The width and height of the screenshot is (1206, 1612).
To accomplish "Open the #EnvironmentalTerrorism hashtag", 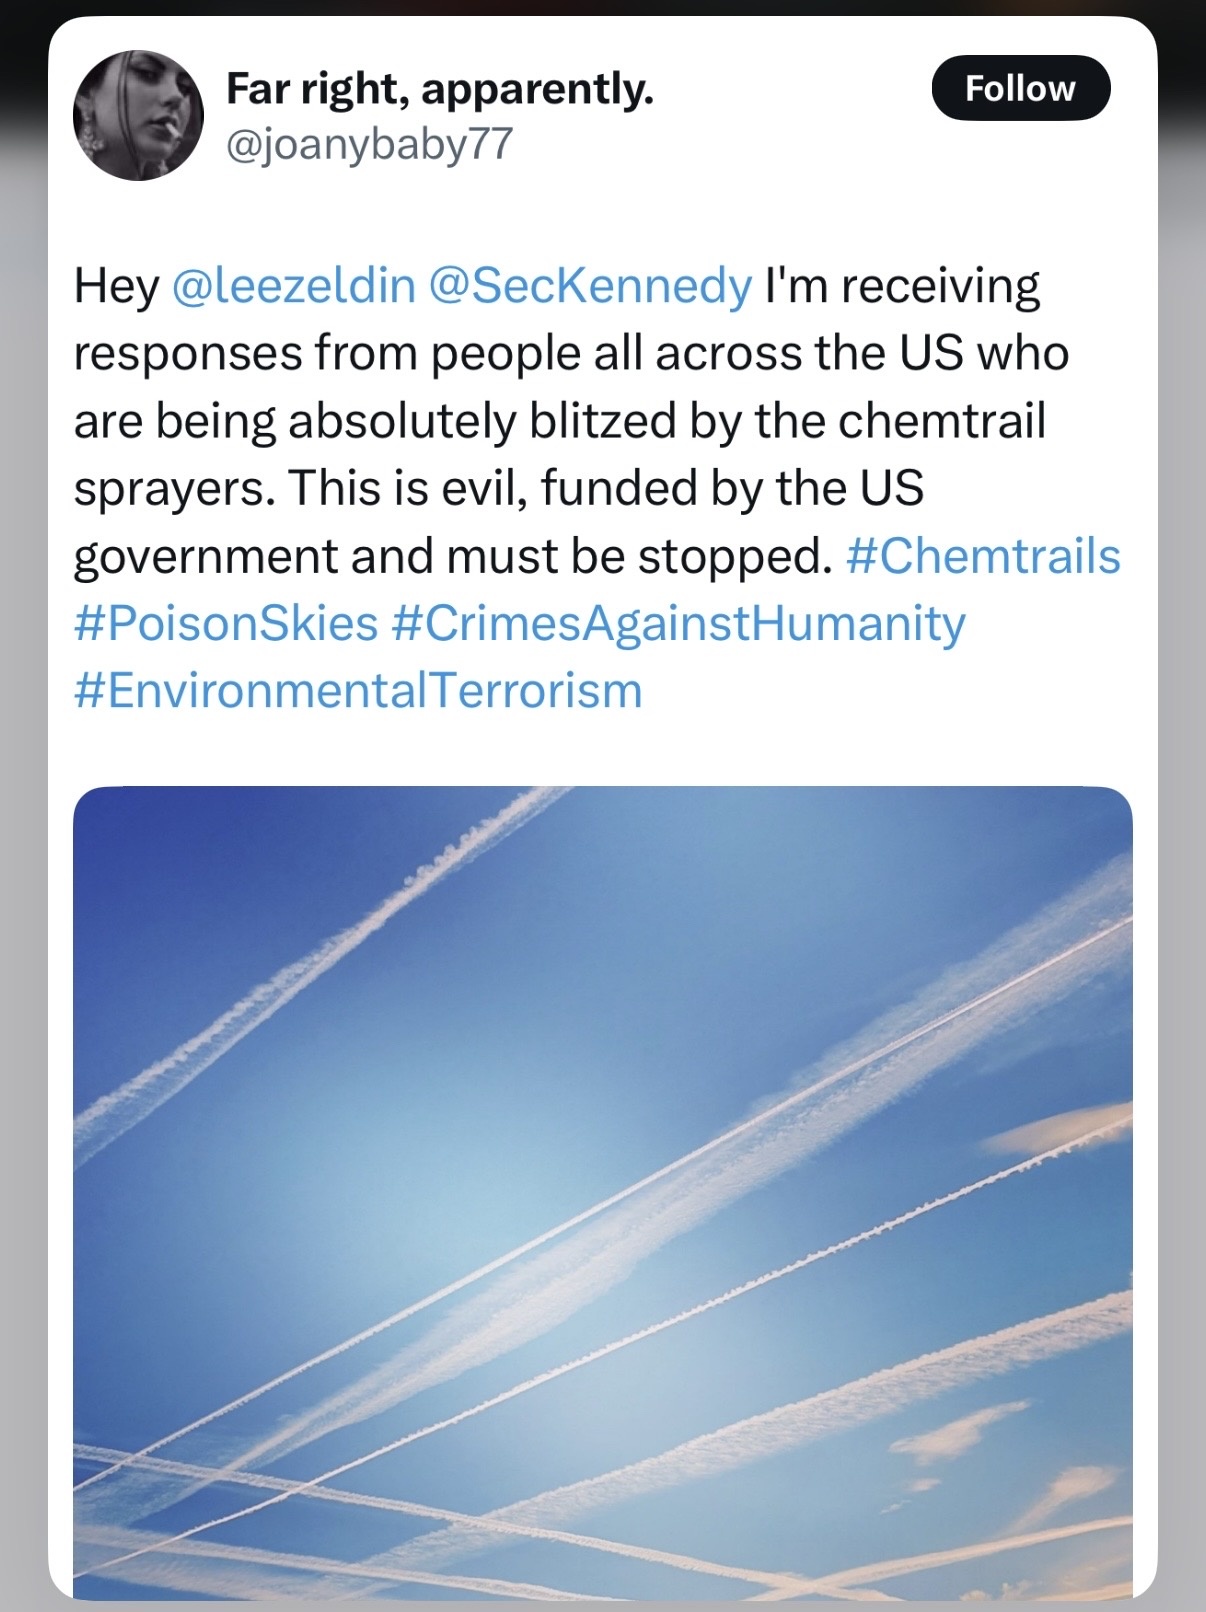I will pyautogui.click(x=358, y=691).
